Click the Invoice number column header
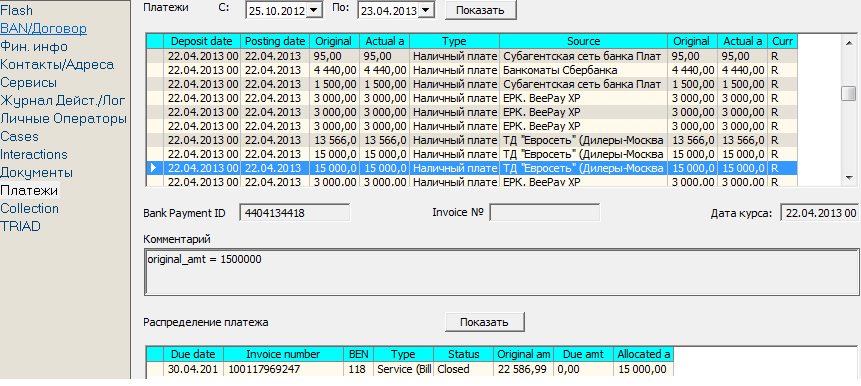This screenshot has width=861, height=386. pyautogui.click(x=283, y=354)
